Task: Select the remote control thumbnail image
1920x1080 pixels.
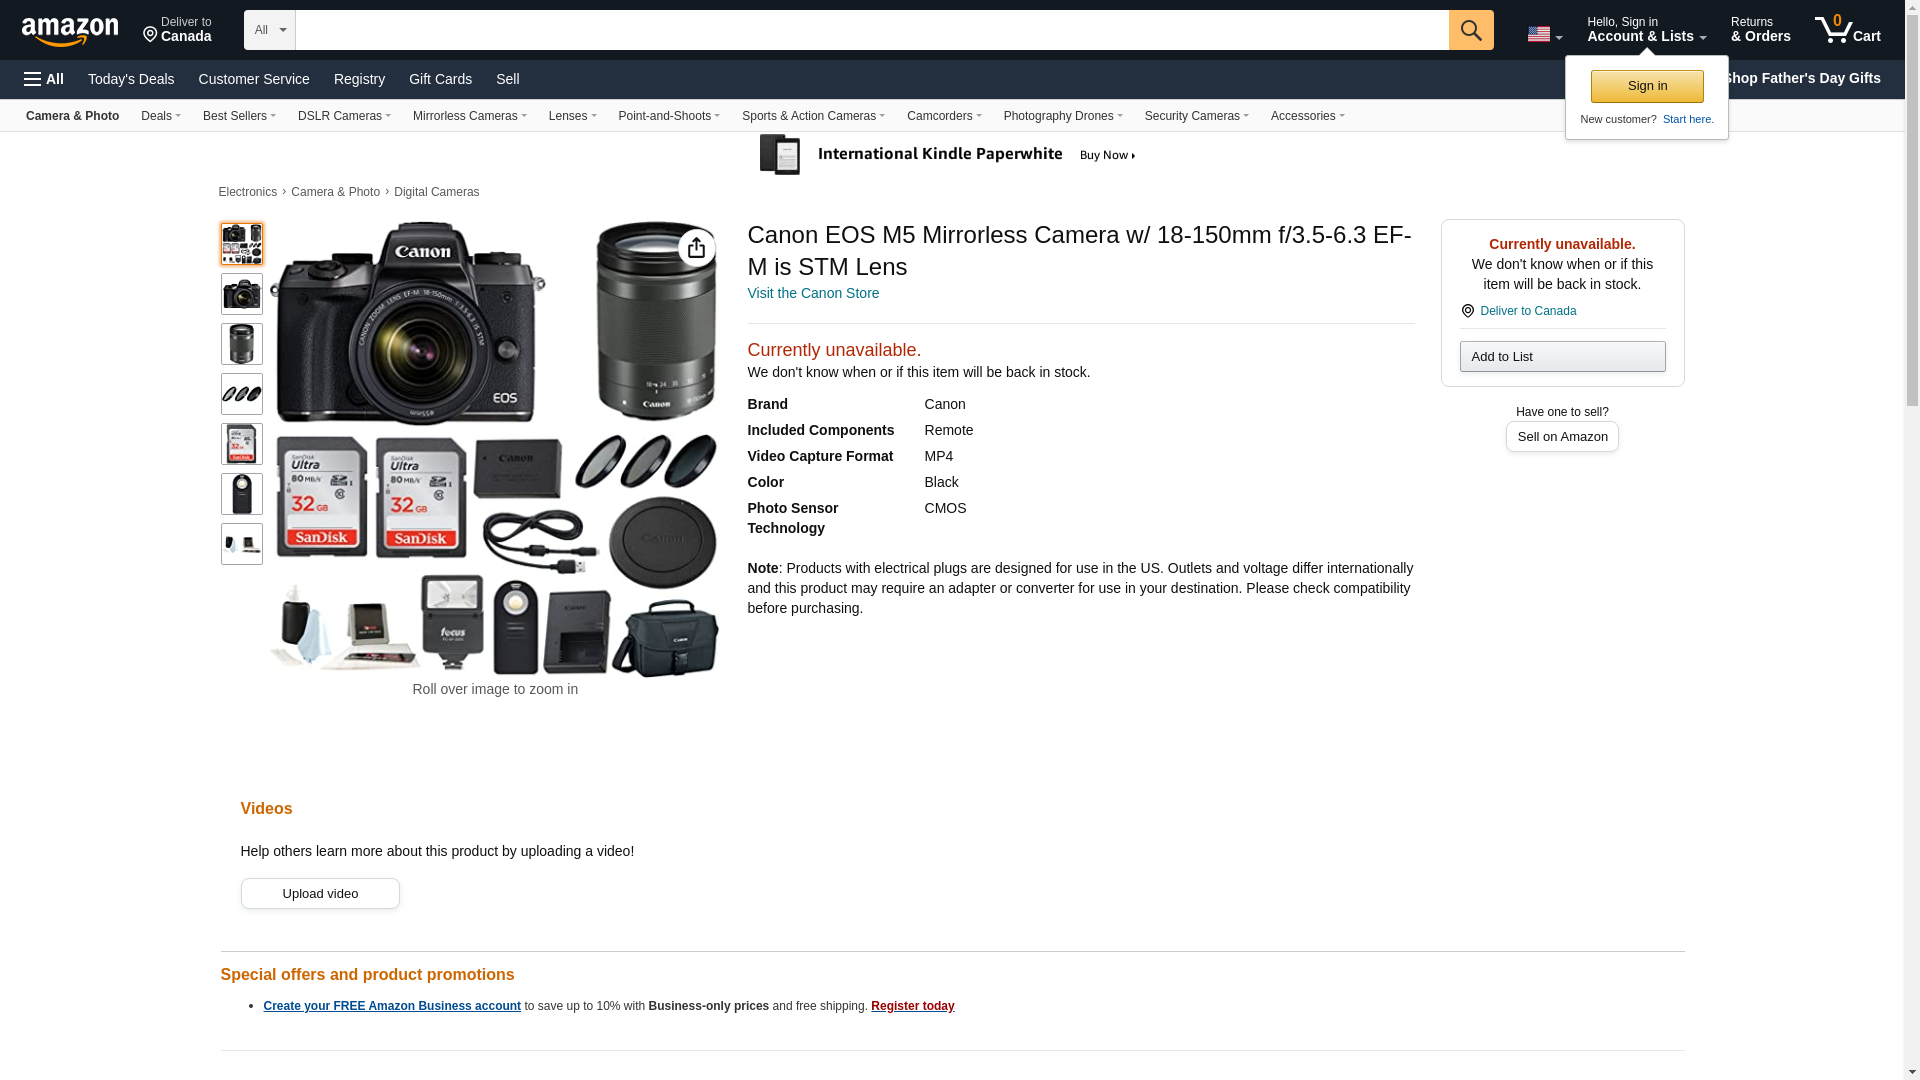Action: 241,494
